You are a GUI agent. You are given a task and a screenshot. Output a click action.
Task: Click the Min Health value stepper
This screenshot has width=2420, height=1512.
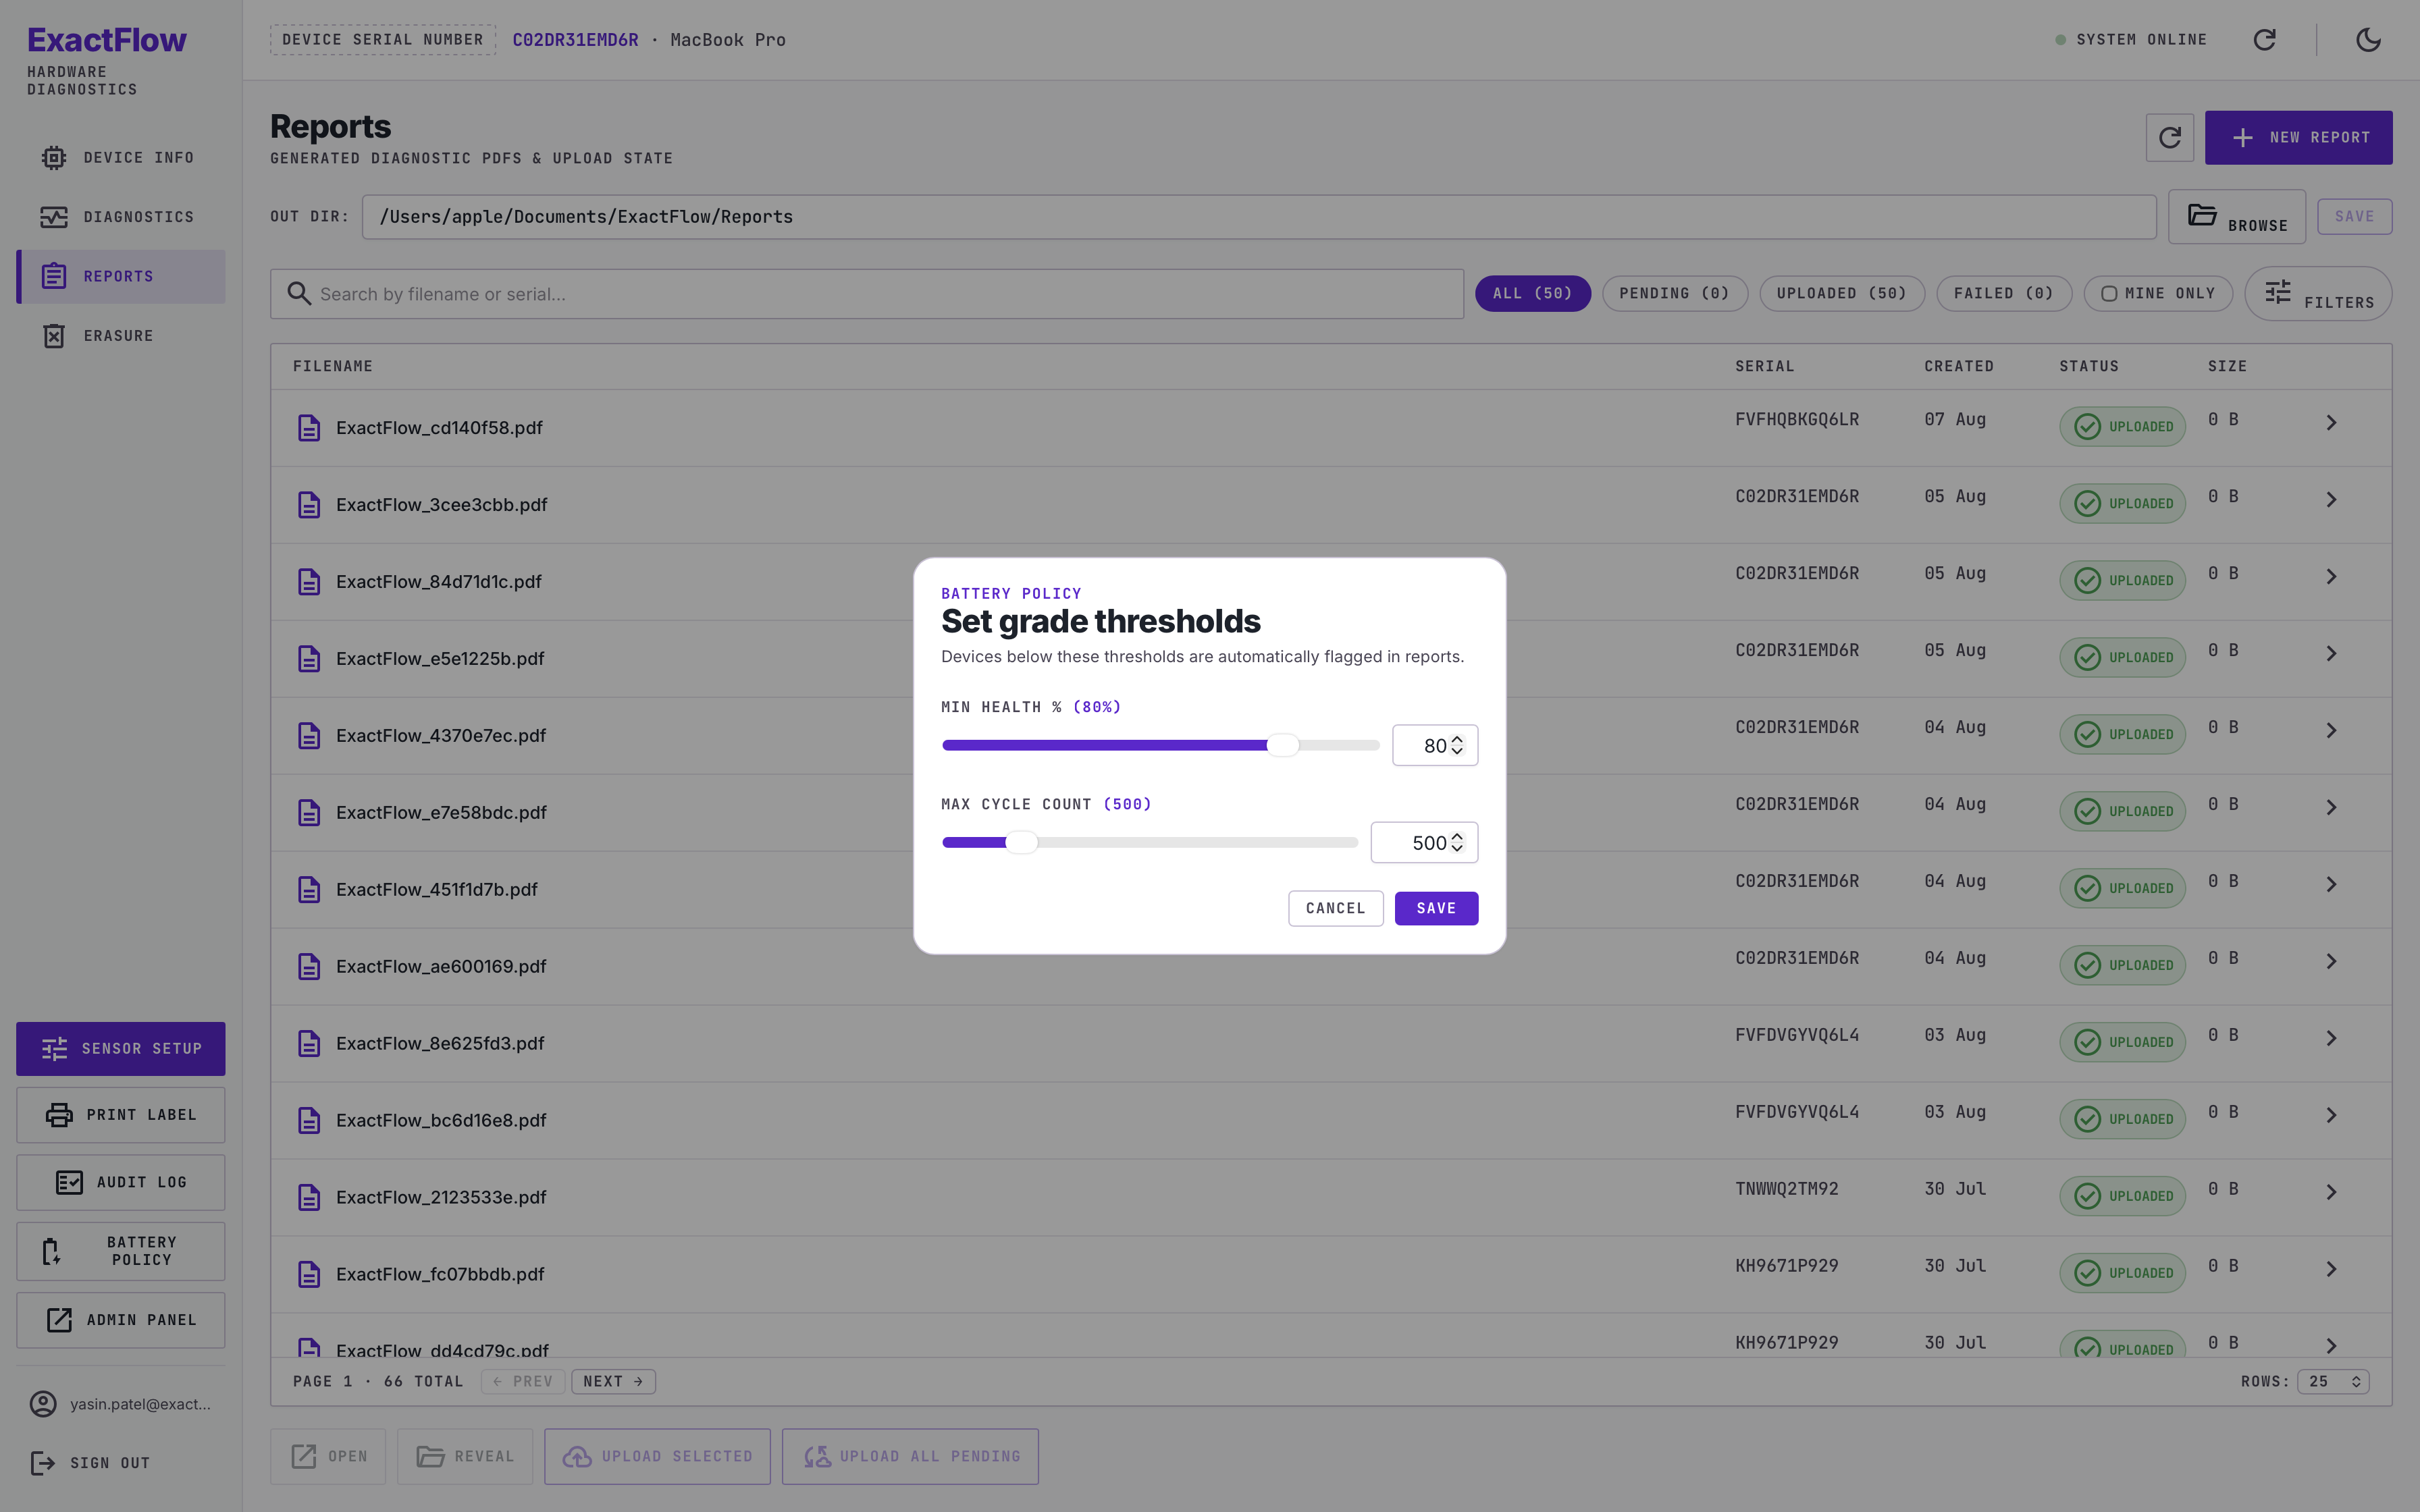[1457, 746]
